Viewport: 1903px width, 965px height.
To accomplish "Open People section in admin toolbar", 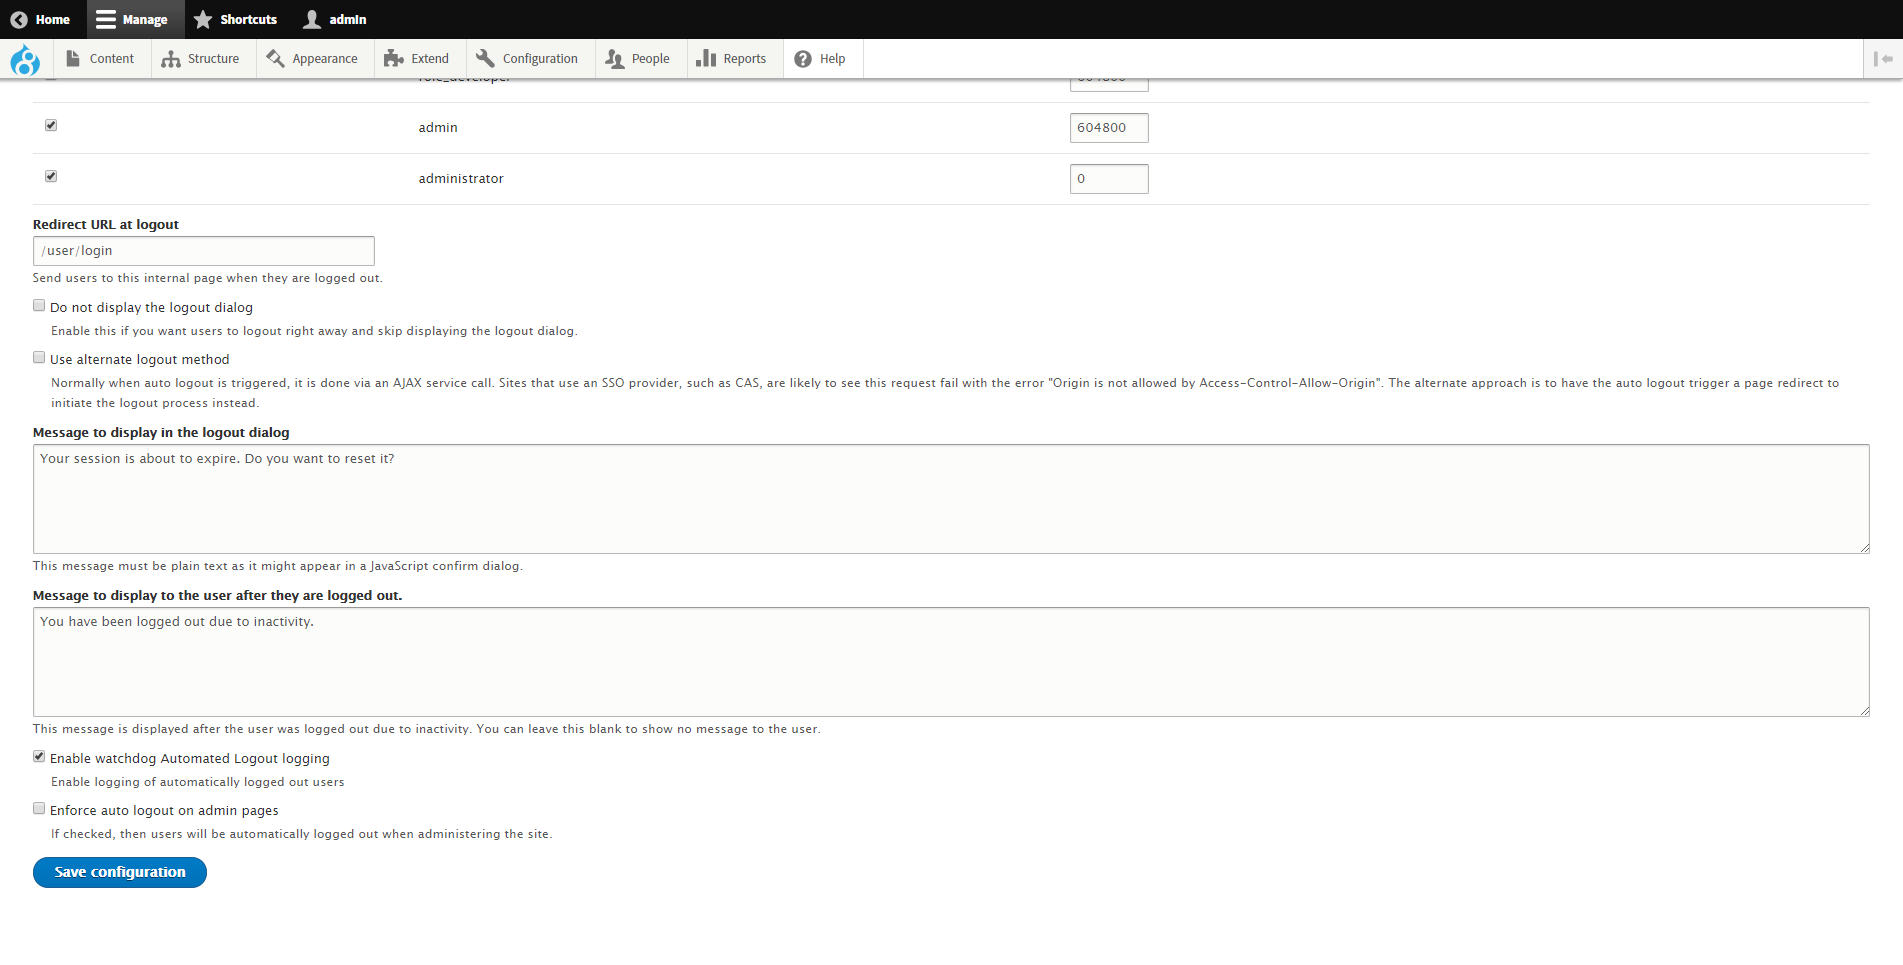I will pyautogui.click(x=638, y=59).
